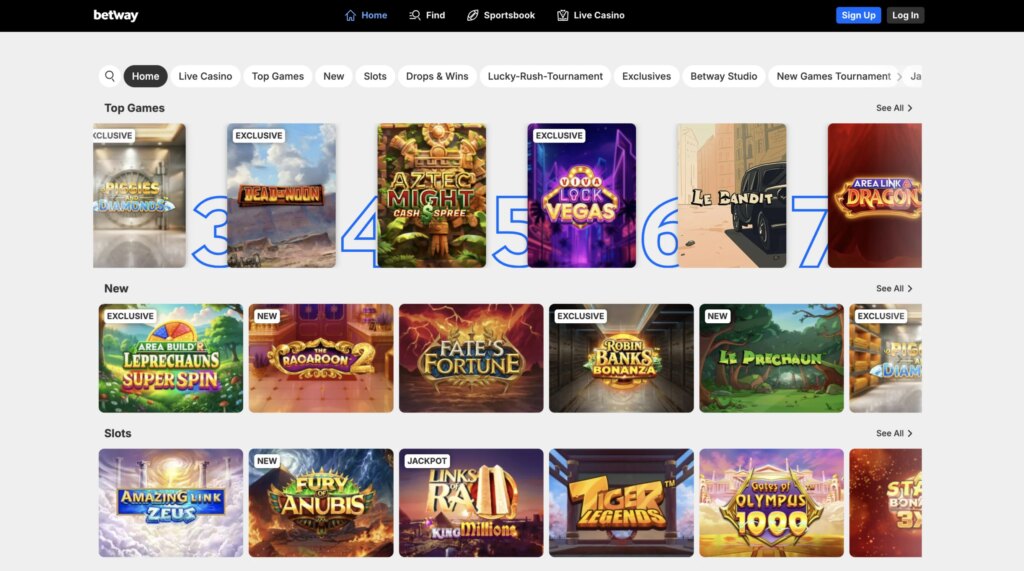Open Gates of Olympus 1000 slot
1024x571 pixels.
click(x=772, y=503)
